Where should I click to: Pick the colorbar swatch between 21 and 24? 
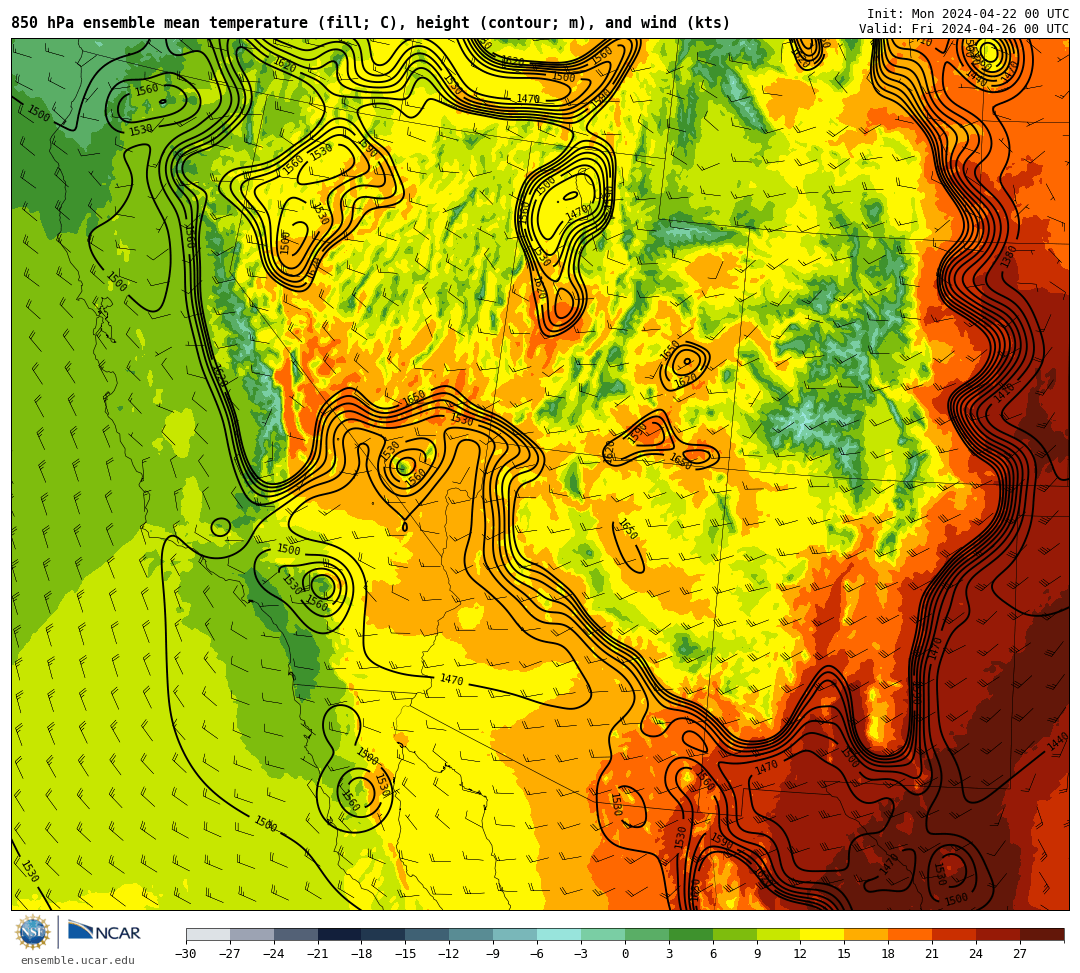point(955,934)
